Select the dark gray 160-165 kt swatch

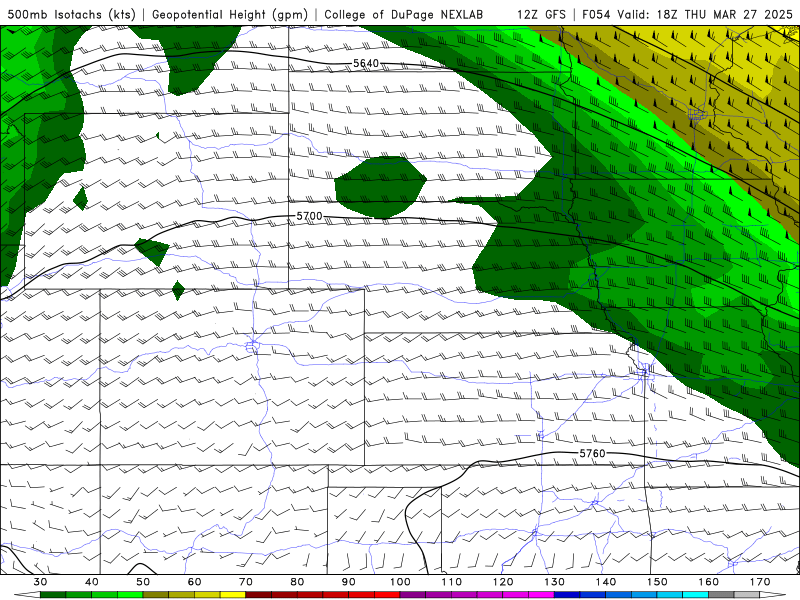pyautogui.click(x=721, y=595)
